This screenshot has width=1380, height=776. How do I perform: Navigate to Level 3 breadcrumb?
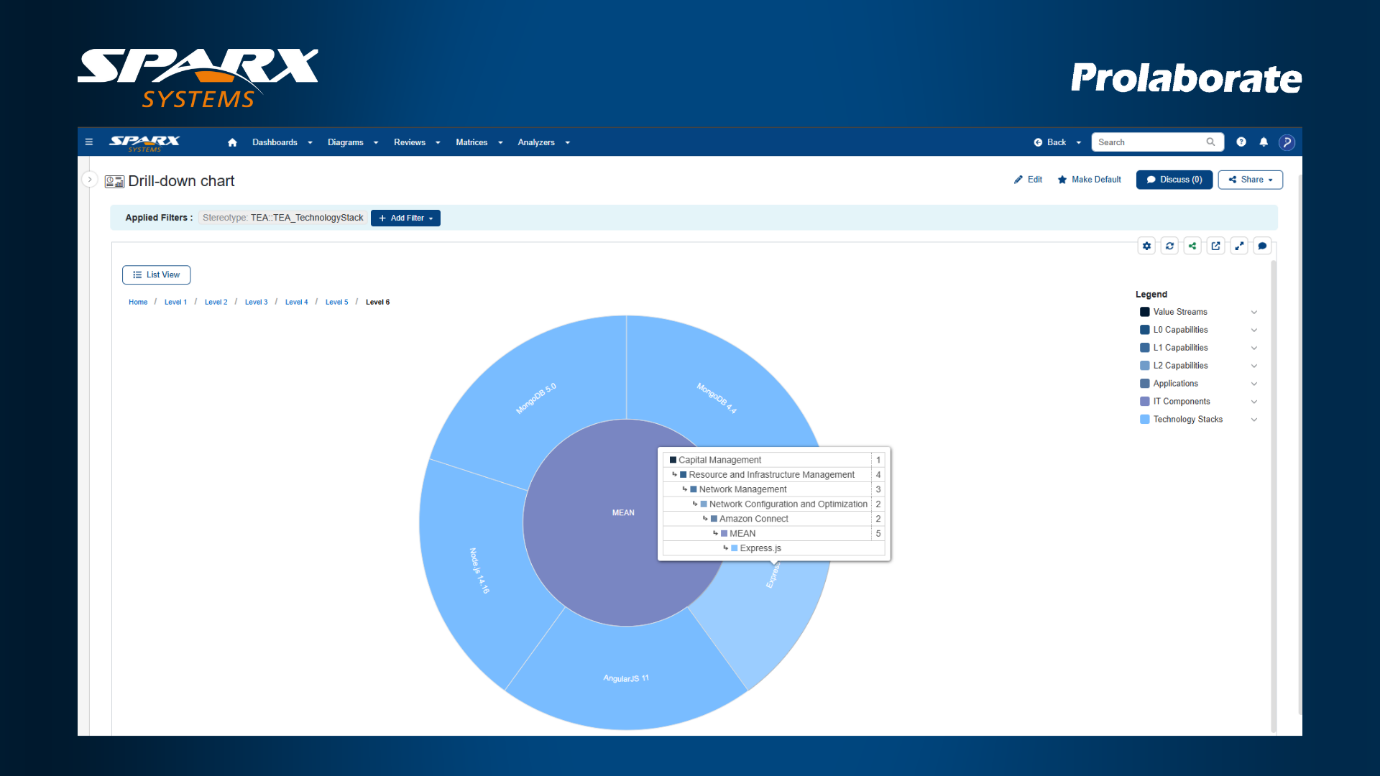pos(256,302)
